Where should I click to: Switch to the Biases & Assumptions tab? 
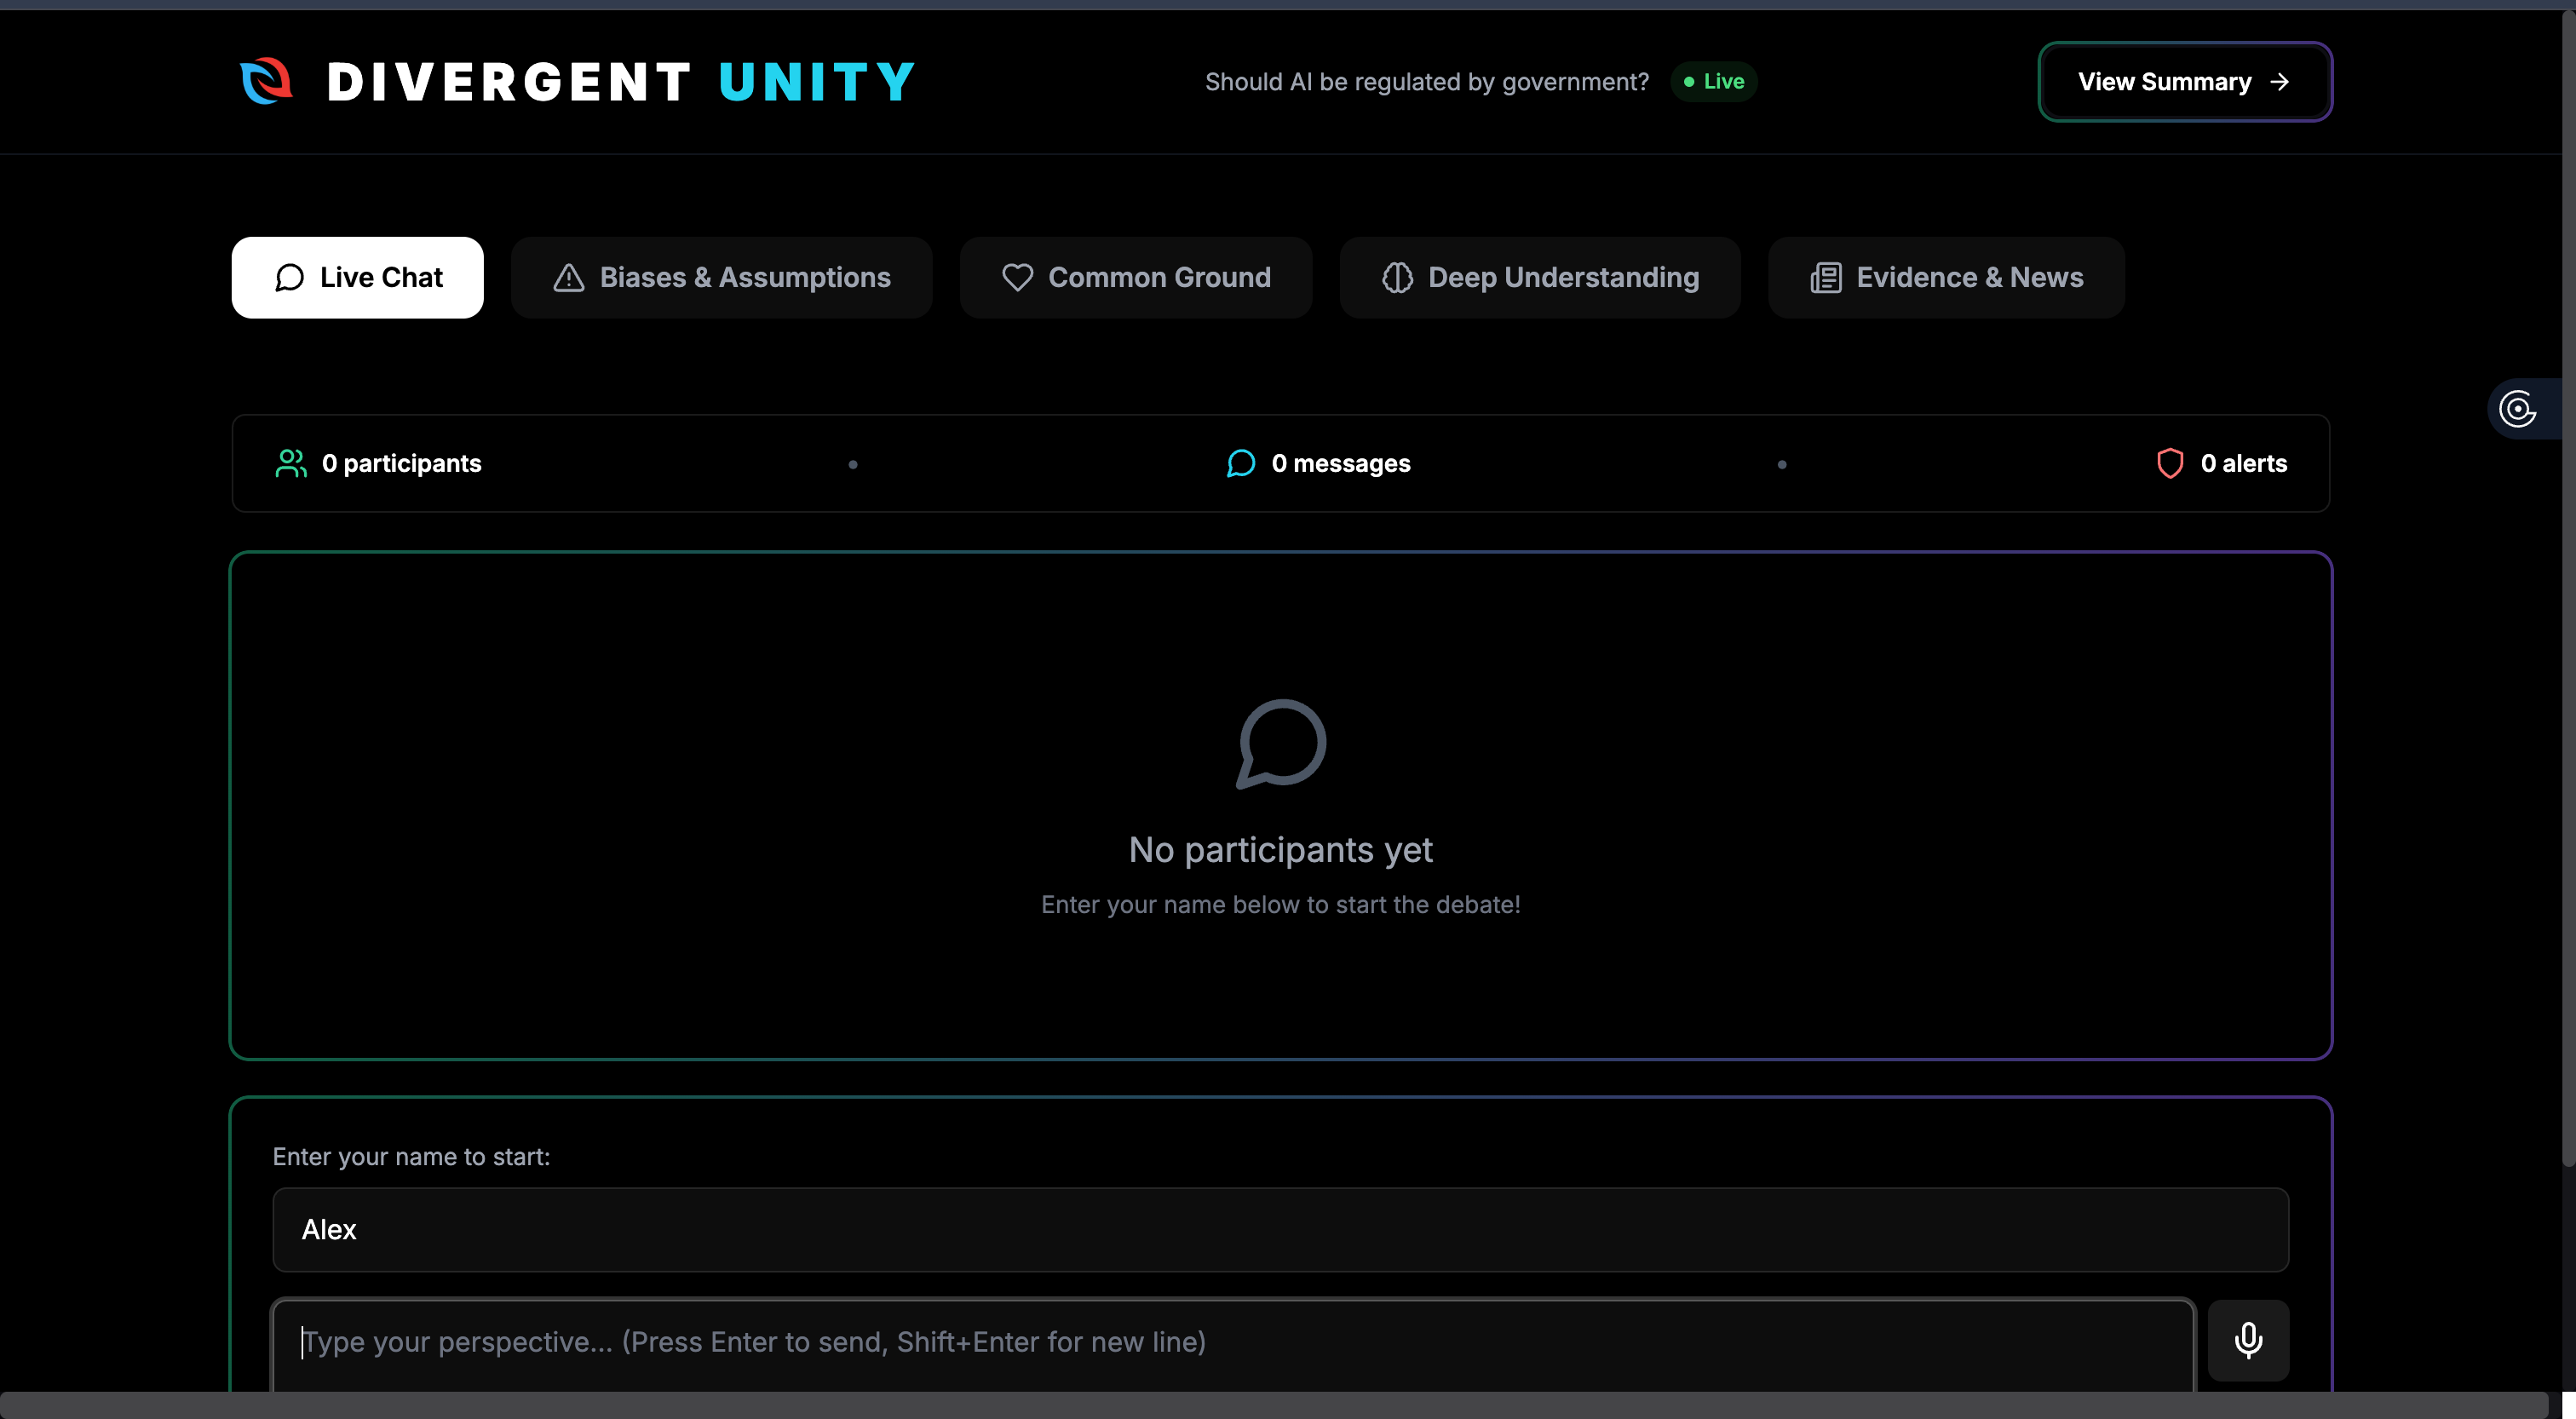click(721, 277)
